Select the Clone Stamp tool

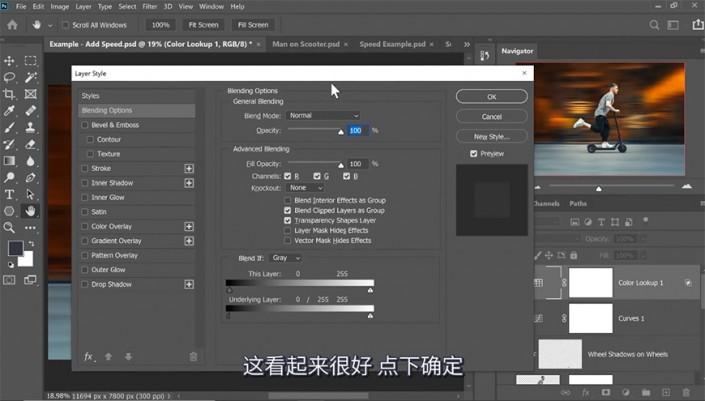(31, 128)
